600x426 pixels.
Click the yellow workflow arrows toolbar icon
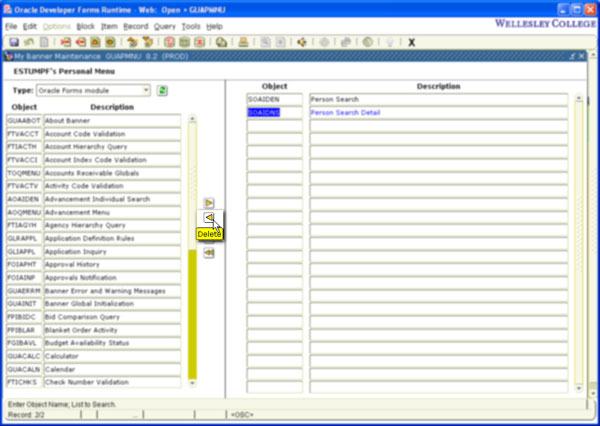(302, 42)
